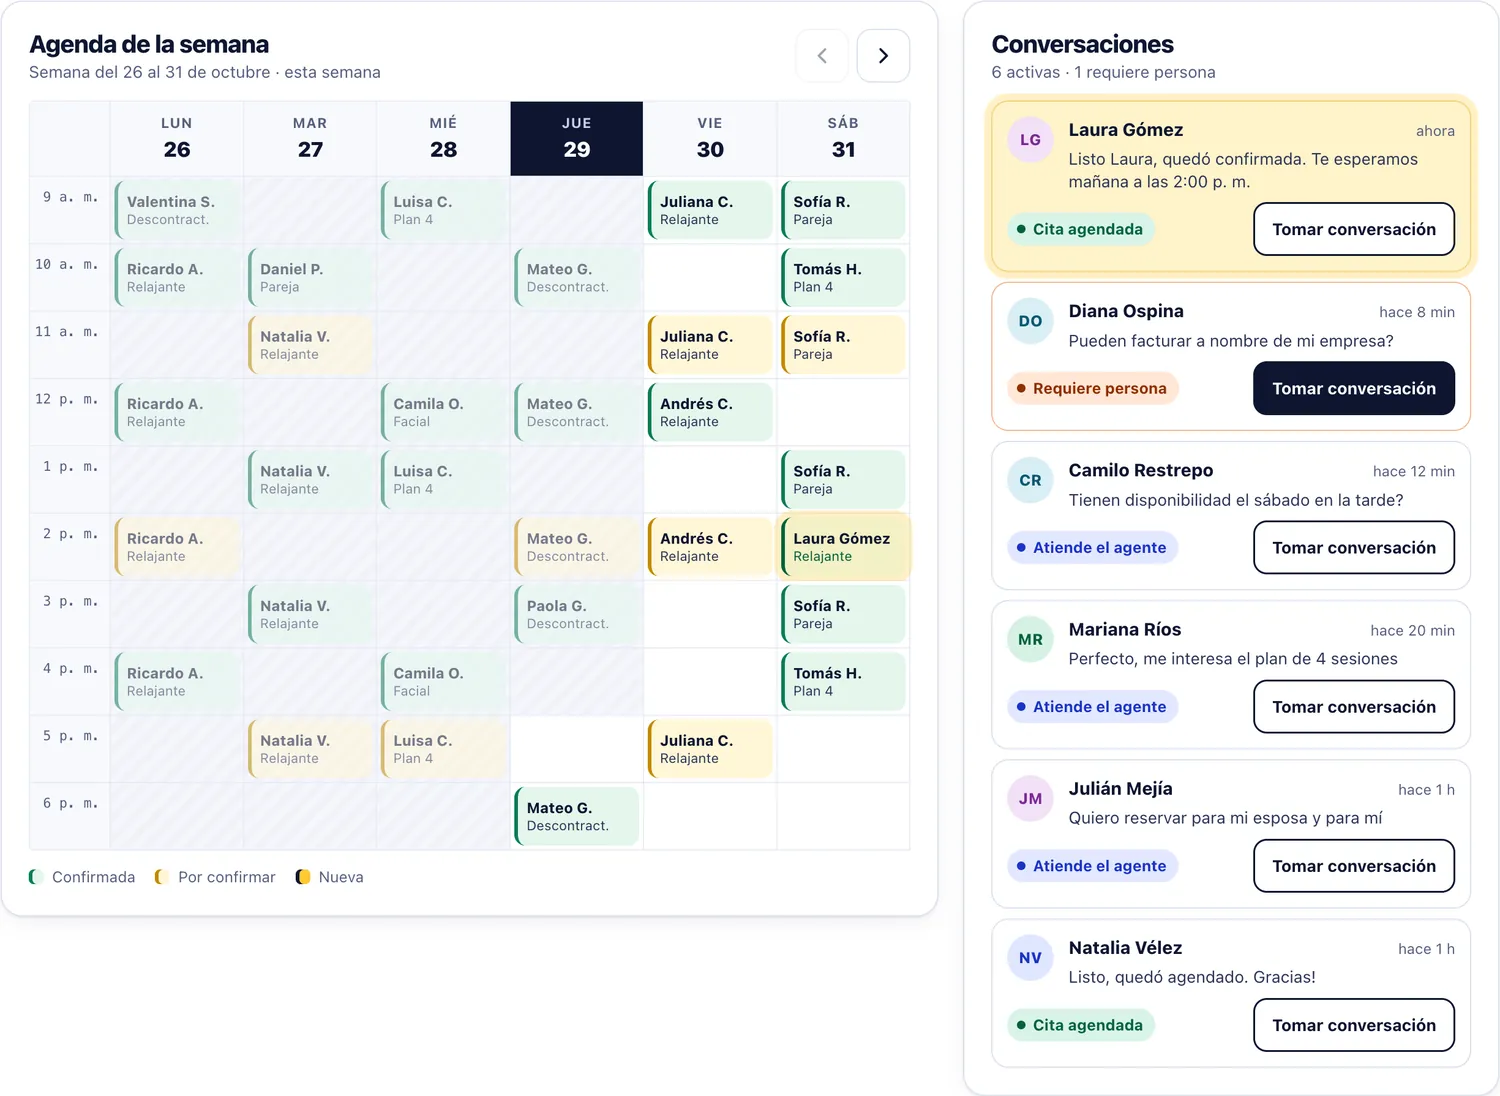Click the CR avatar of Camilo Restrepo
This screenshot has height=1096, width=1500.
(x=1030, y=480)
